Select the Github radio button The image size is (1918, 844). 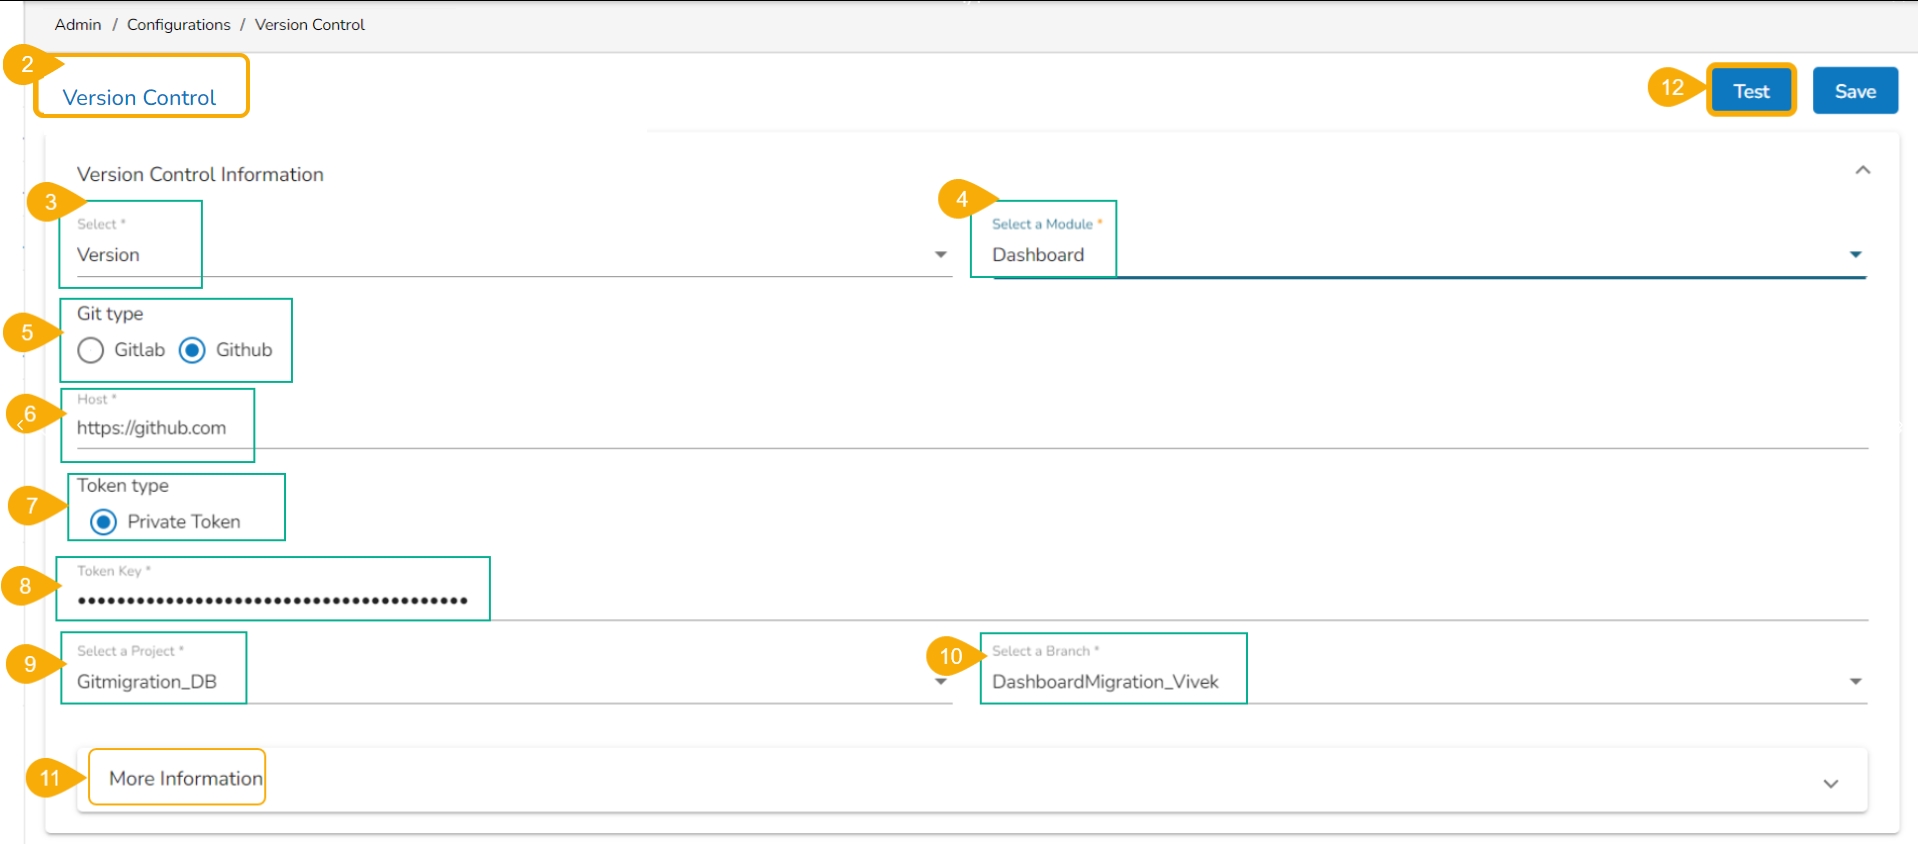coord(192,350)
